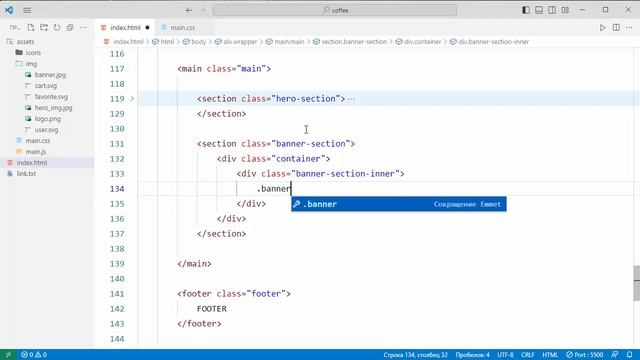640x360 pixels.
Task: Create new file in explorer
Action: tap(31, 27)
